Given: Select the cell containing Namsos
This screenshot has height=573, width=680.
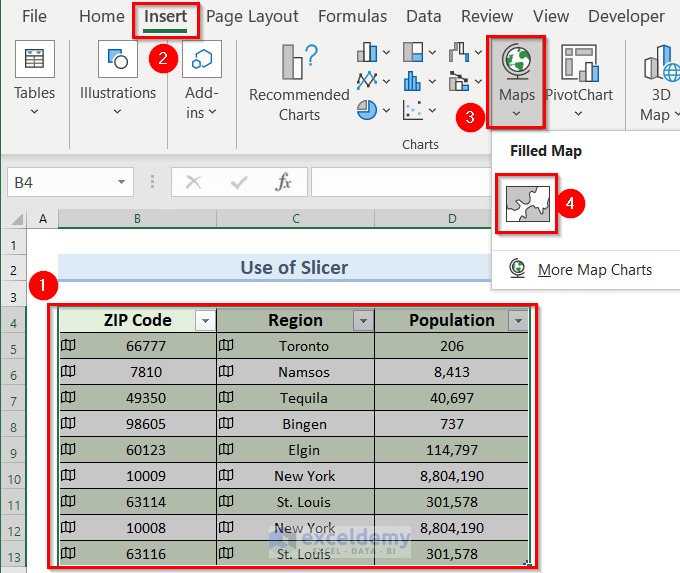Looking at the screenshot, I should point(295,372).
